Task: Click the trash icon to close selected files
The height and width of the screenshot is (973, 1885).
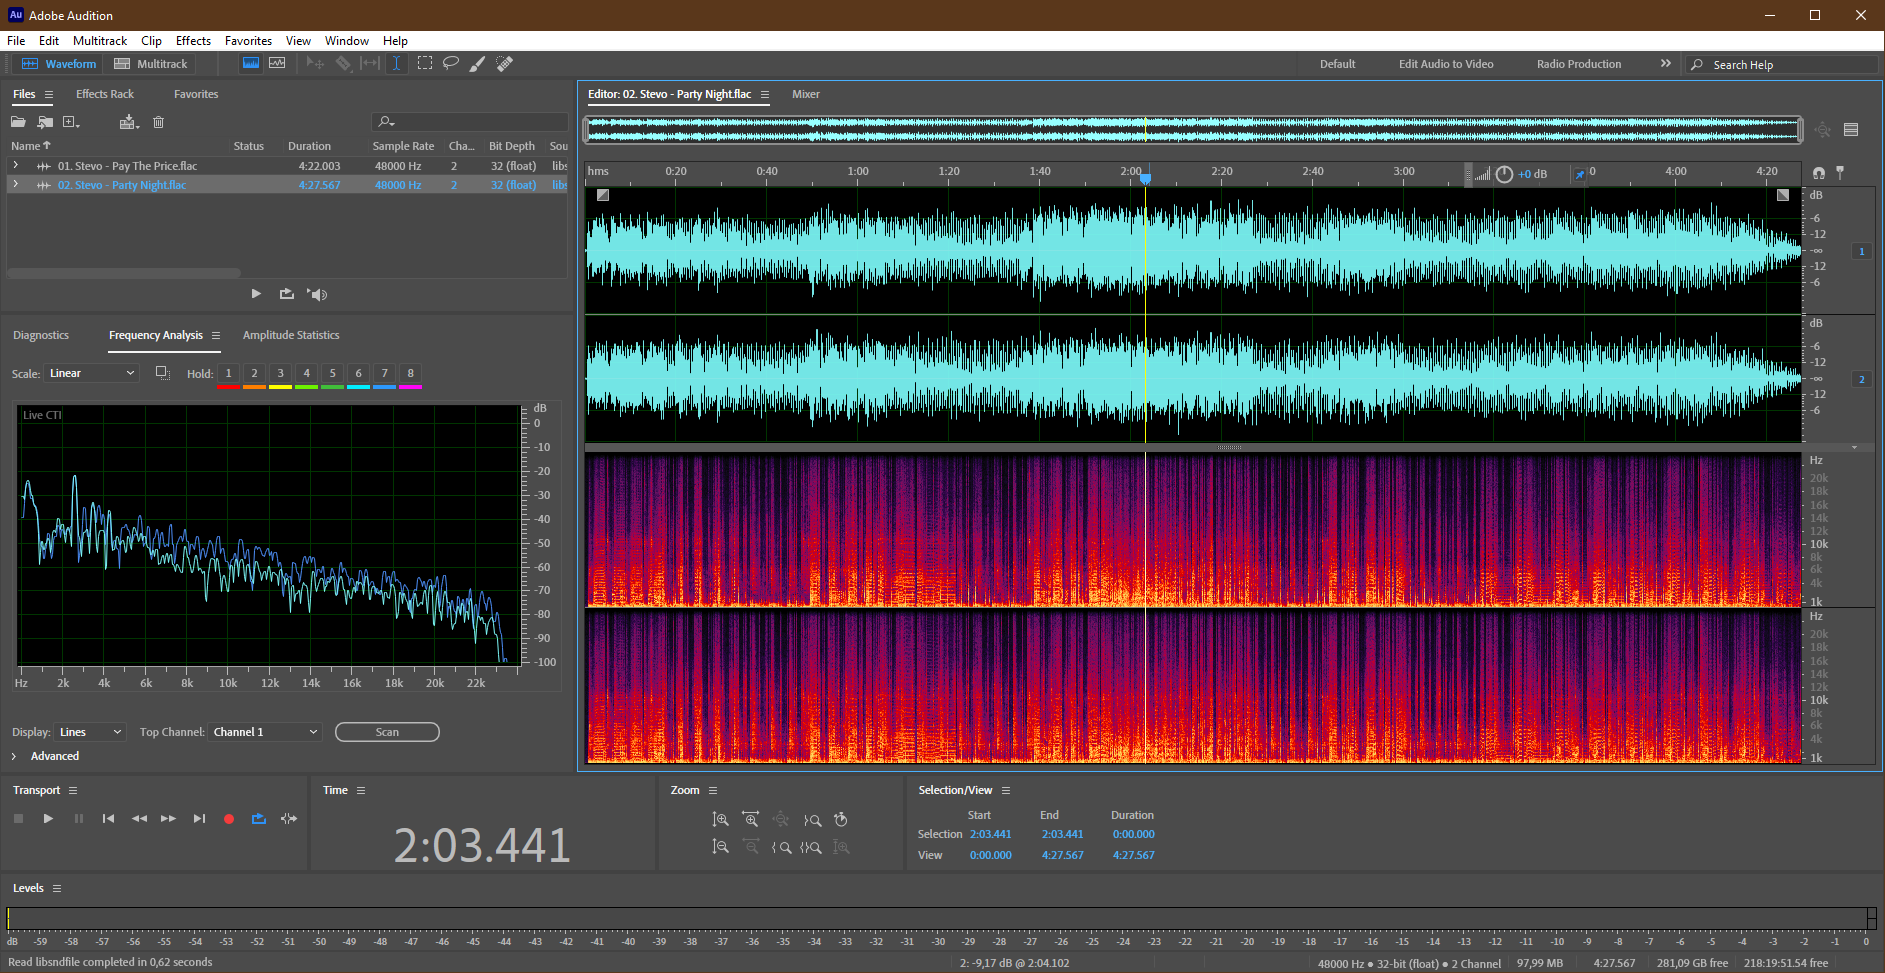Action: coord(158,122)
